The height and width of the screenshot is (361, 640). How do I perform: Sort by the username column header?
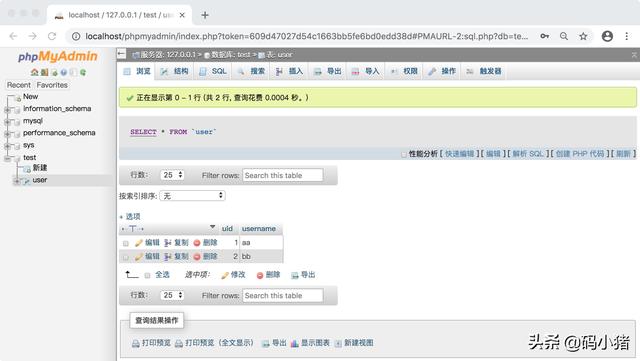(x=259, y=229)
